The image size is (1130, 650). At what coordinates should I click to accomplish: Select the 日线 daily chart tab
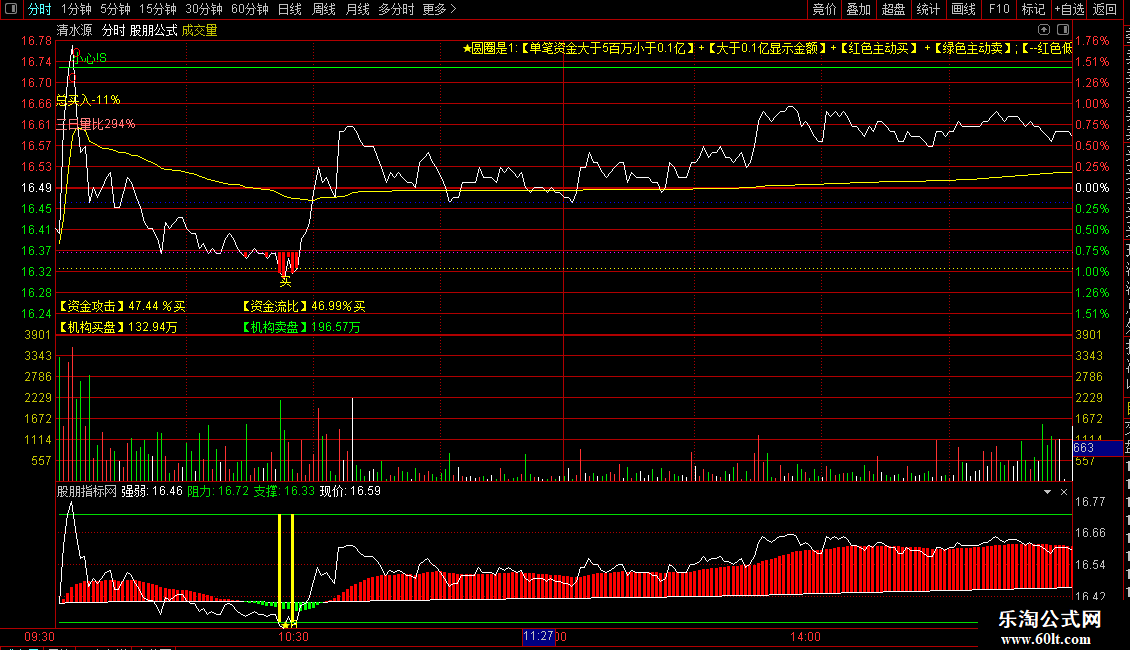(290, 9)
